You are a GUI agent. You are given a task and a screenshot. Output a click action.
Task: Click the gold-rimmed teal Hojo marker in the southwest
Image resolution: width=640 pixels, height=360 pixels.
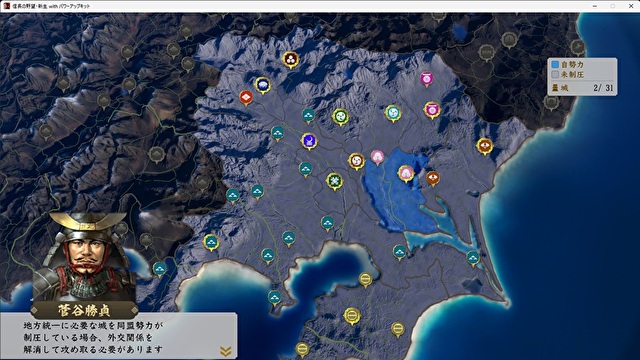[x=211, y=242]
